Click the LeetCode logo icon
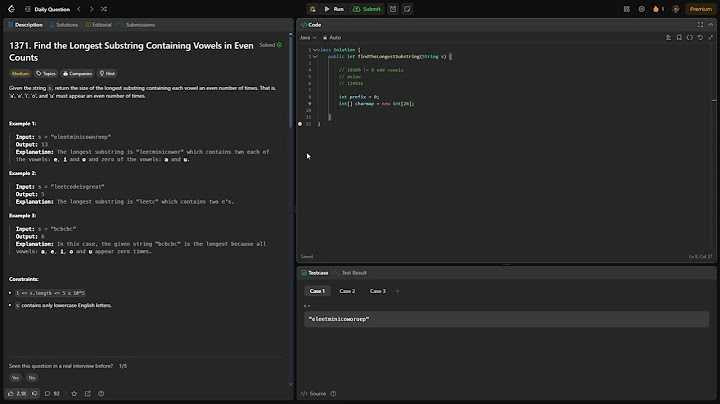Image resolution: width=720 pixels, height=404 pixels. [11, 9]
